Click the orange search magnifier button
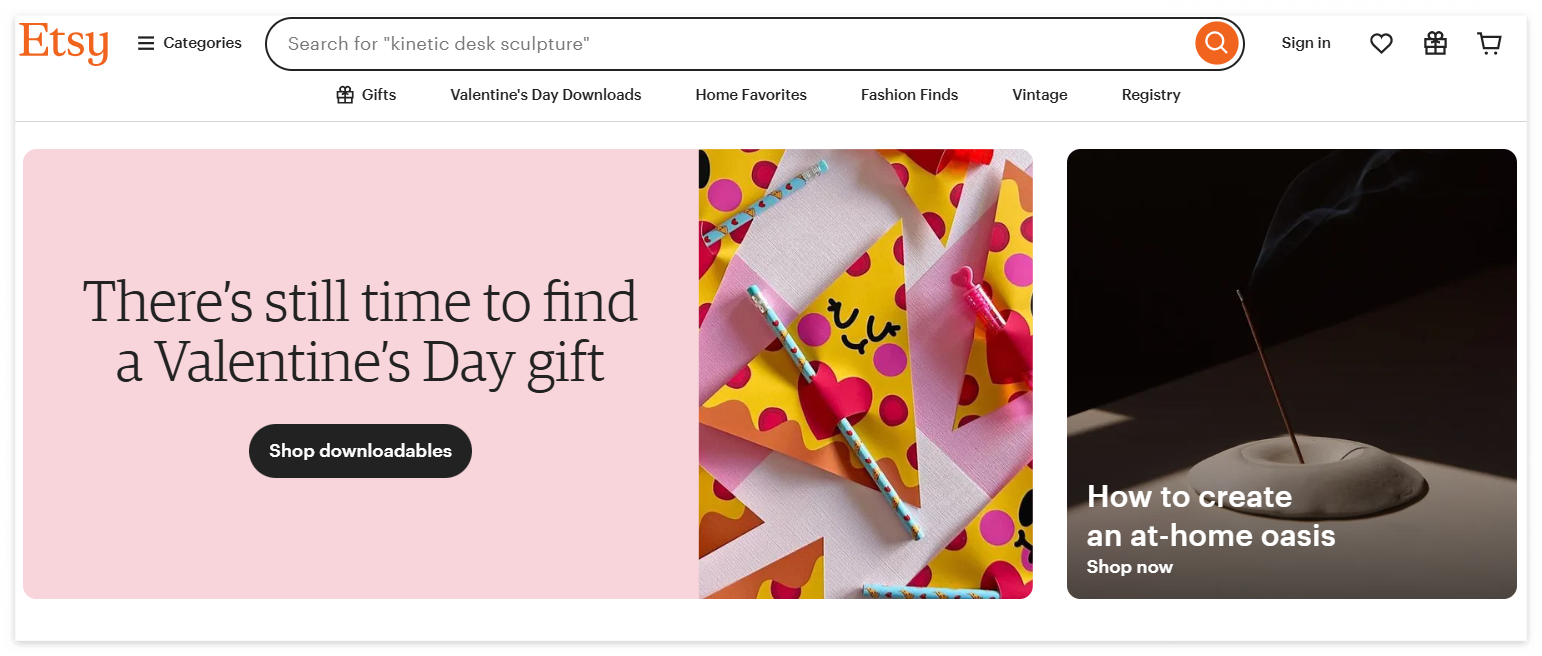 (x=1216, y=43)
